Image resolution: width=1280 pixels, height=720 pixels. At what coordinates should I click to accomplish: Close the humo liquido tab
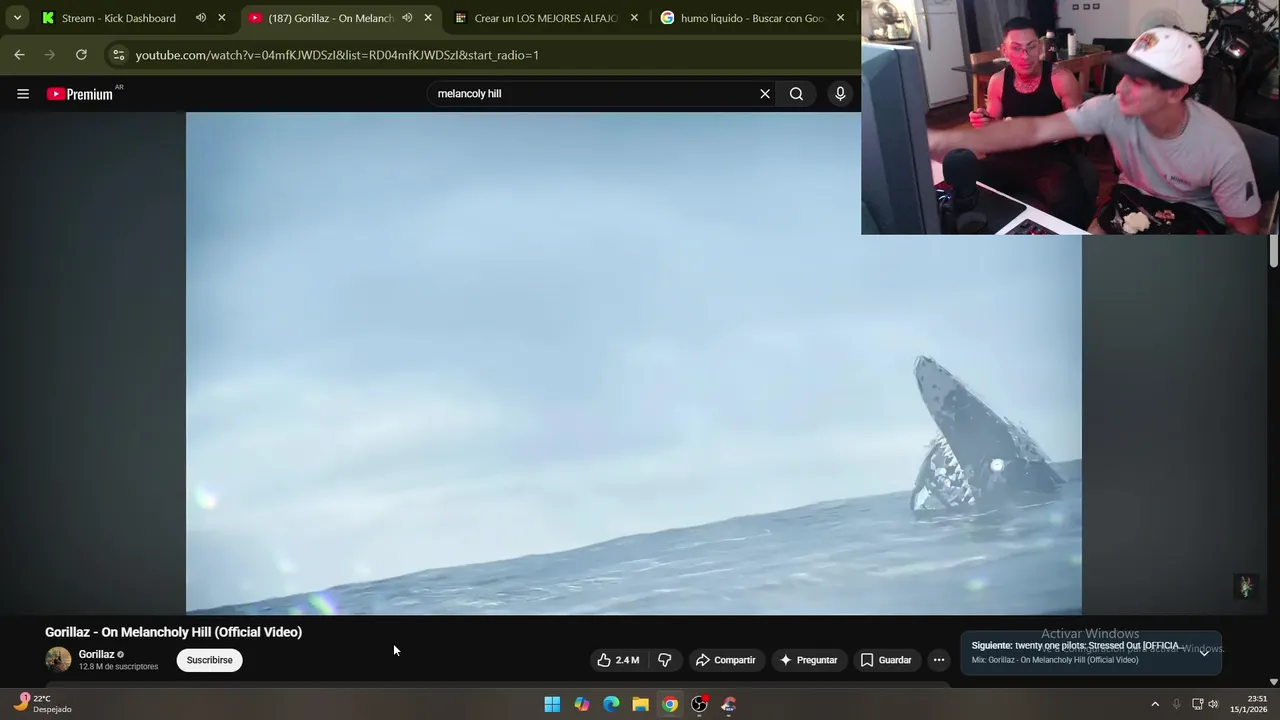[x=840, y=18]
